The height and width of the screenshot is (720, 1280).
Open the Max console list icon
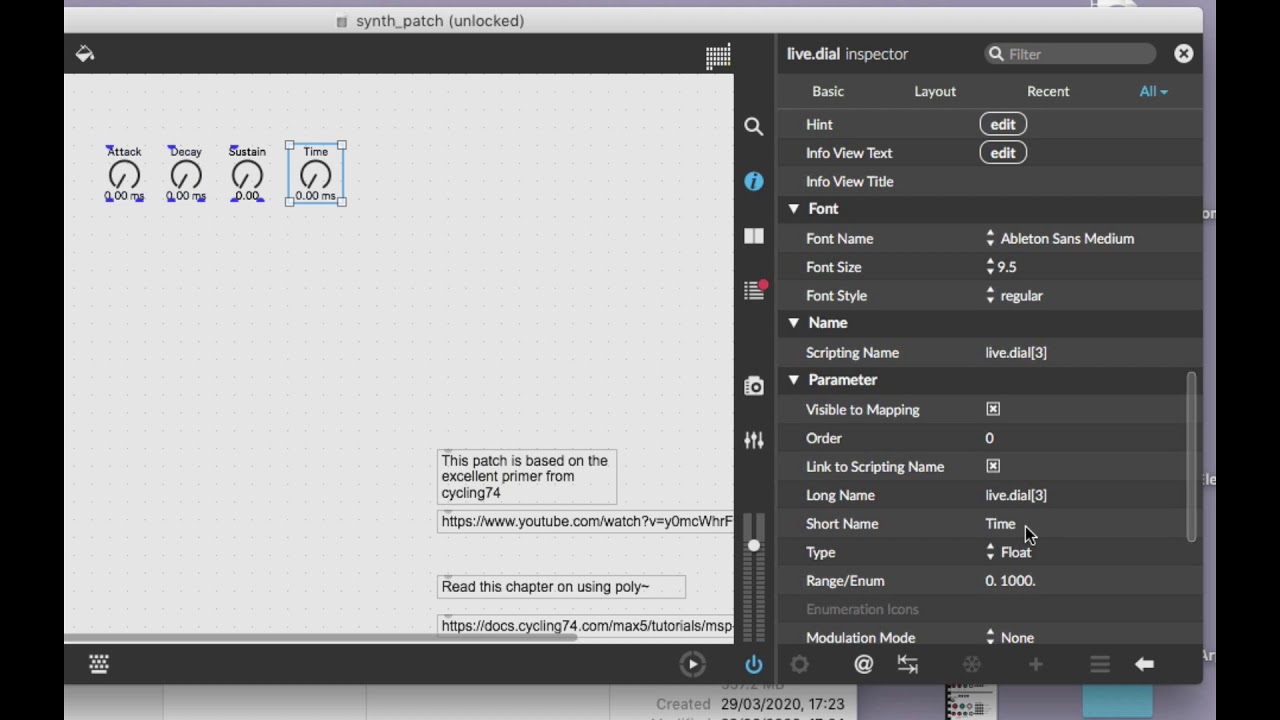click(755, 290)
